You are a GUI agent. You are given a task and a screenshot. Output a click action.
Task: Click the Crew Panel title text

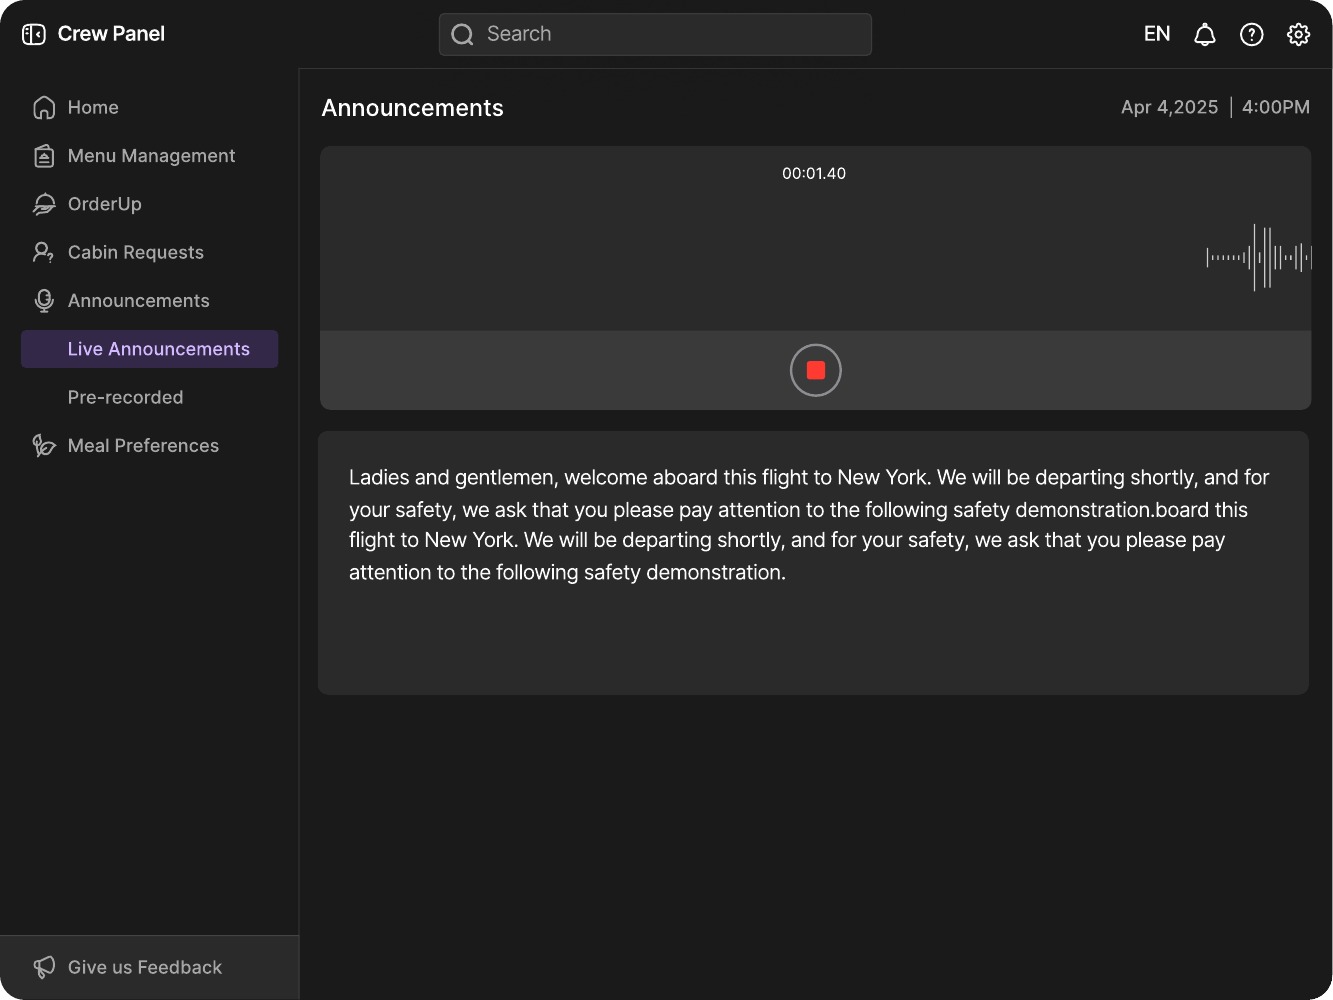[111, 34]
